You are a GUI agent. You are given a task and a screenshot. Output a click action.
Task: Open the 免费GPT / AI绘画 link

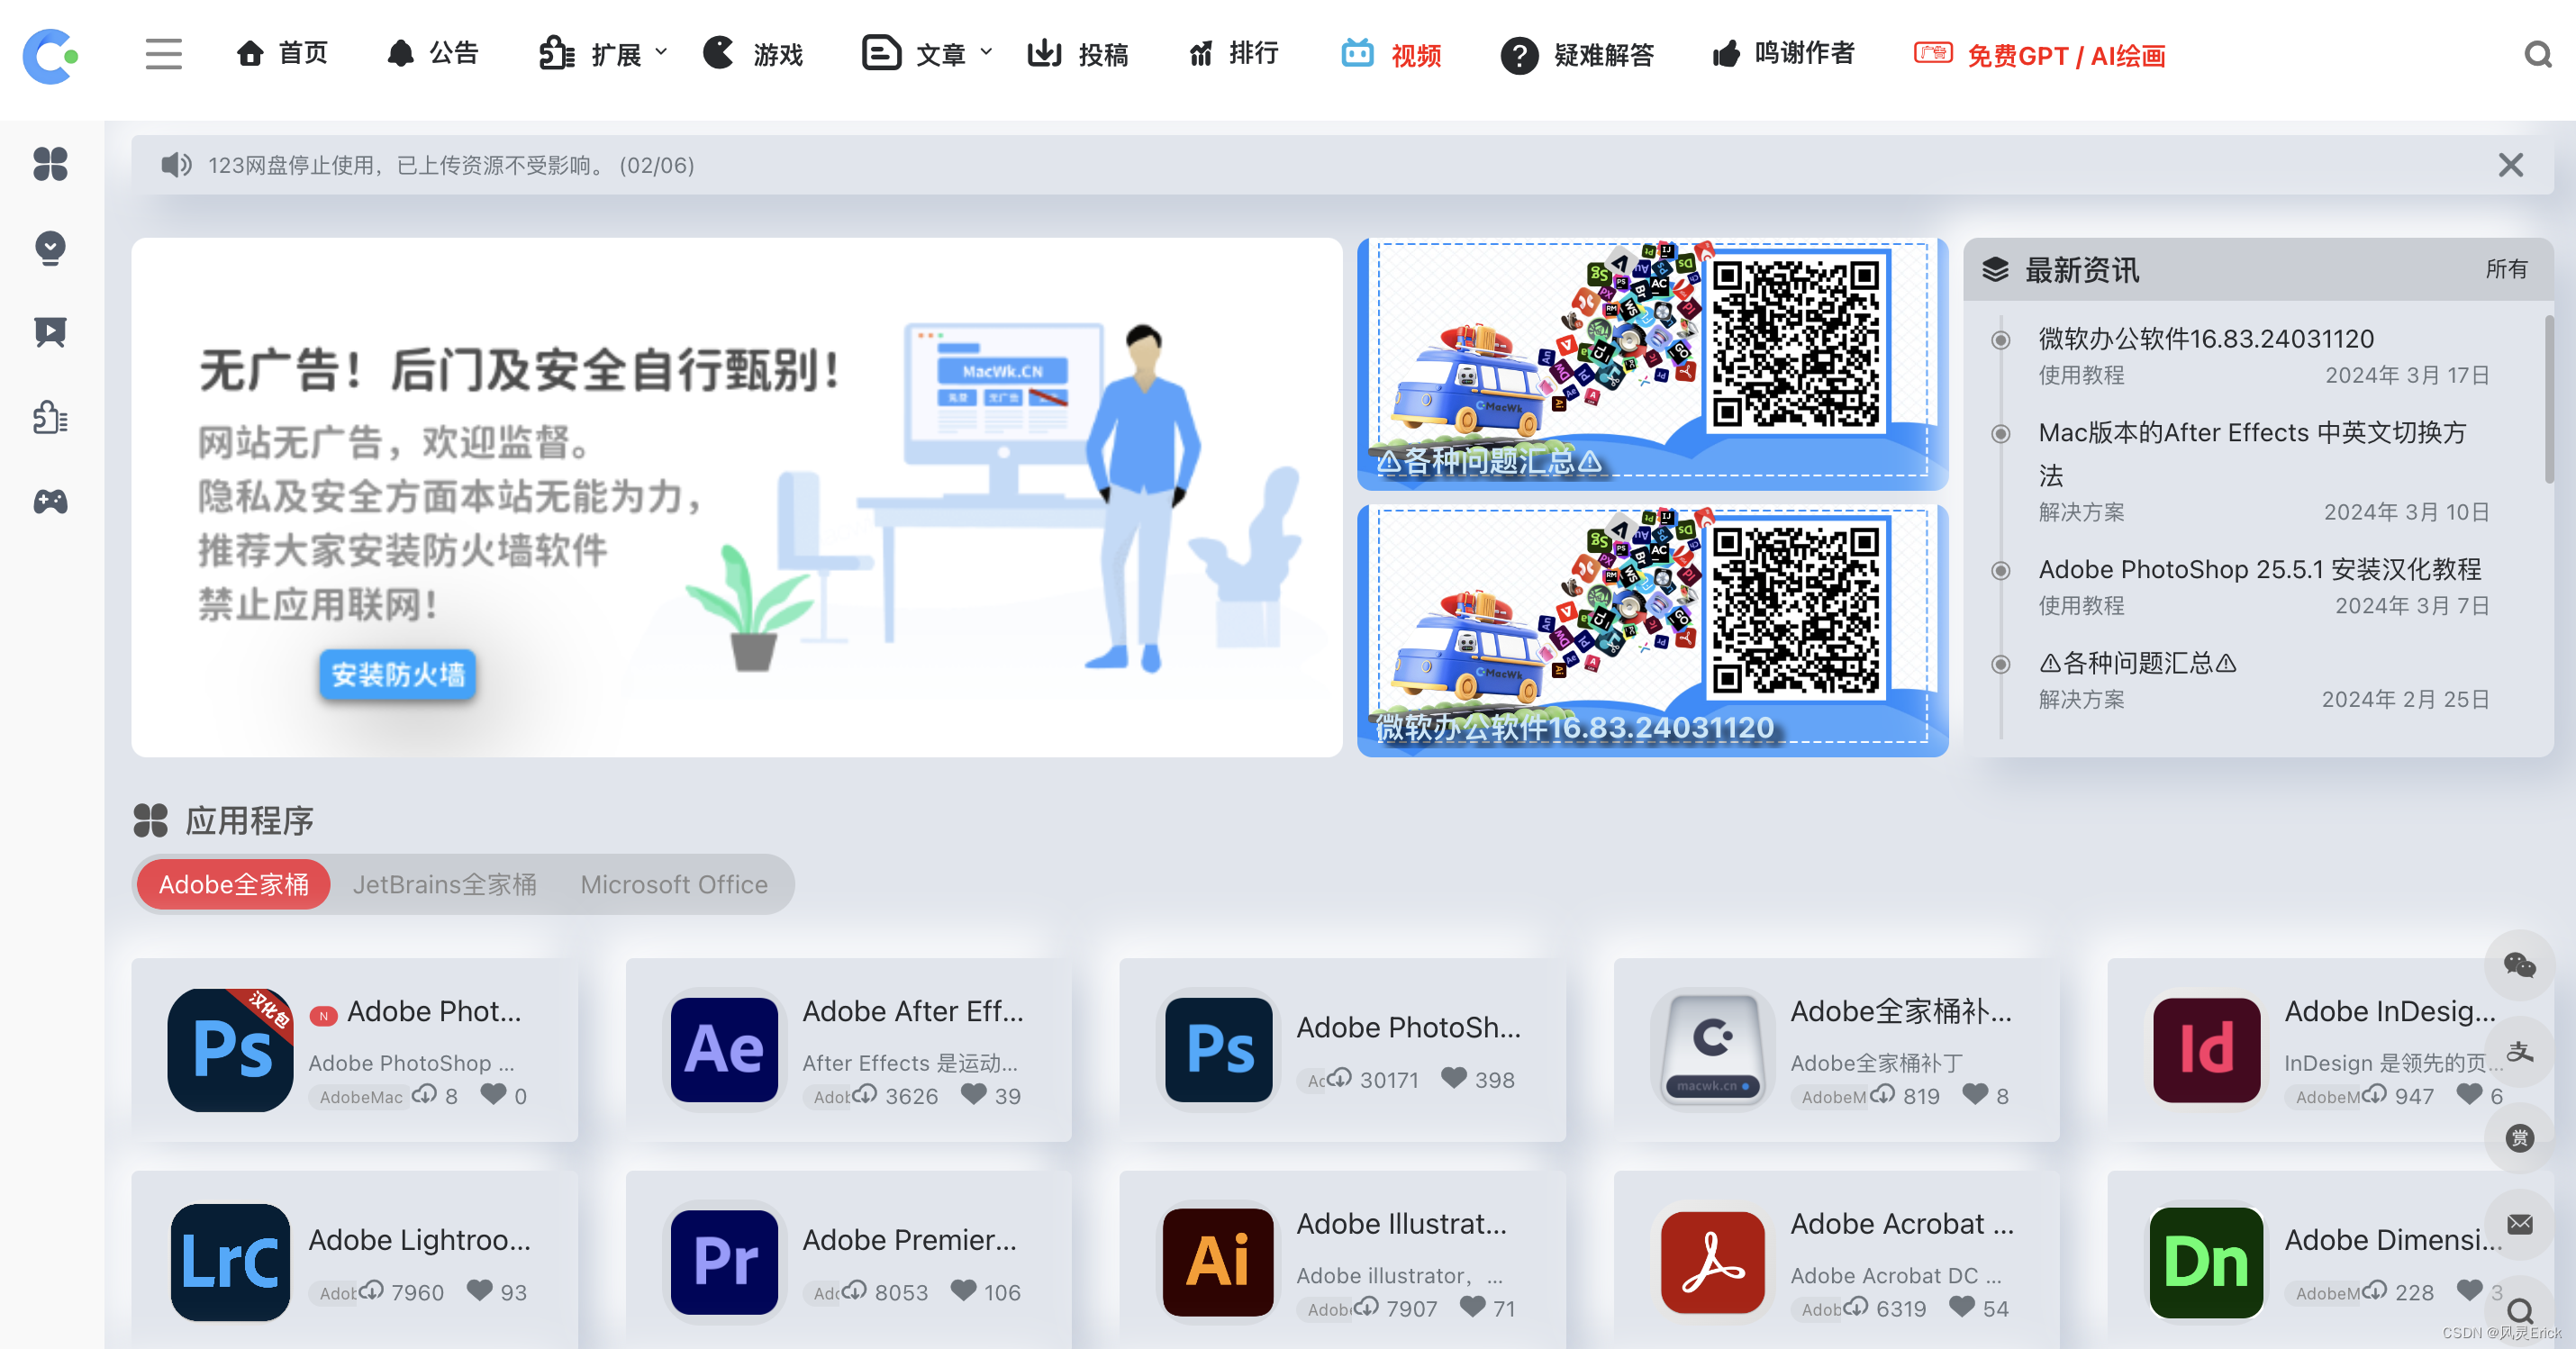(2040, 55)
